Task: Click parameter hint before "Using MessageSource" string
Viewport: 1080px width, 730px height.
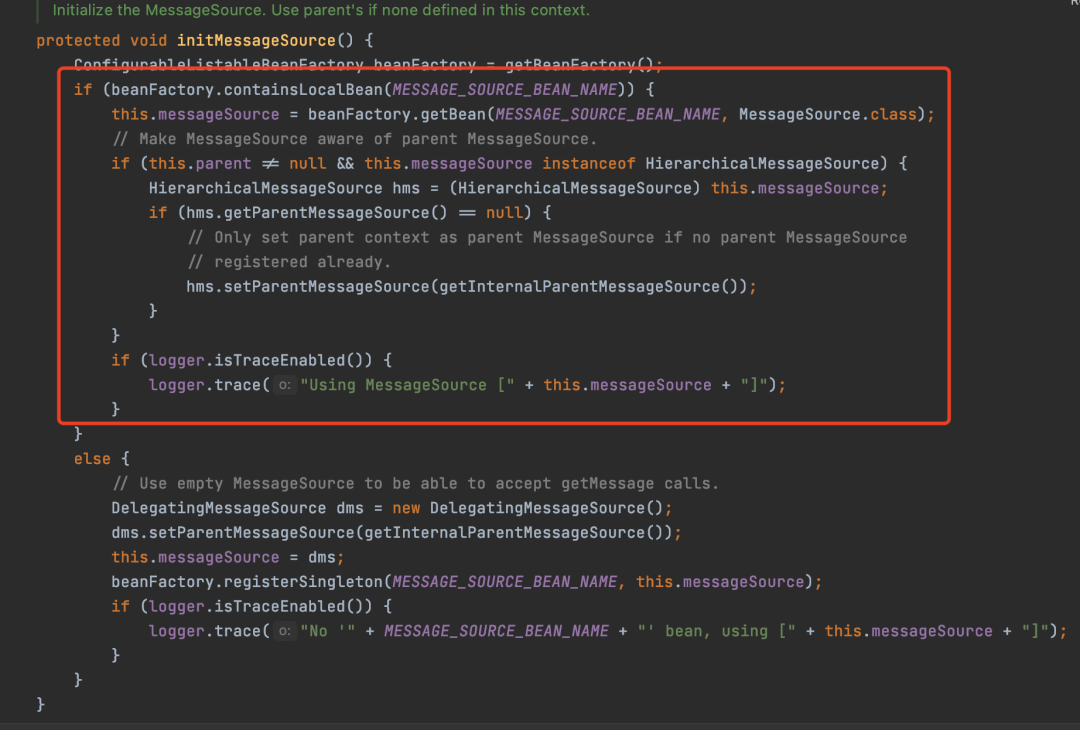Action: click(x=284, y=385)
